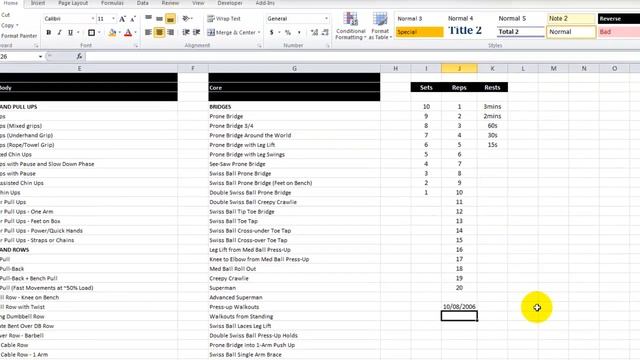Click the Orientation text rotation icon
Screen dimensions: 640x360
tap(187, 18)
